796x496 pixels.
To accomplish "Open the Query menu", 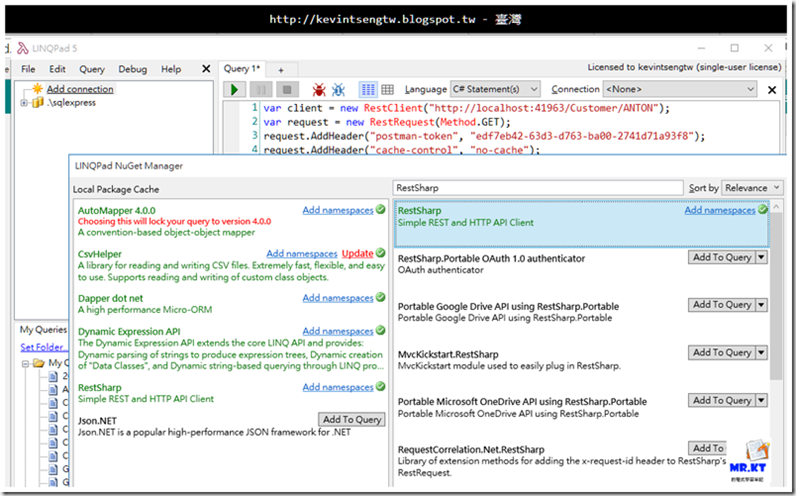I will tap(91, 69).
